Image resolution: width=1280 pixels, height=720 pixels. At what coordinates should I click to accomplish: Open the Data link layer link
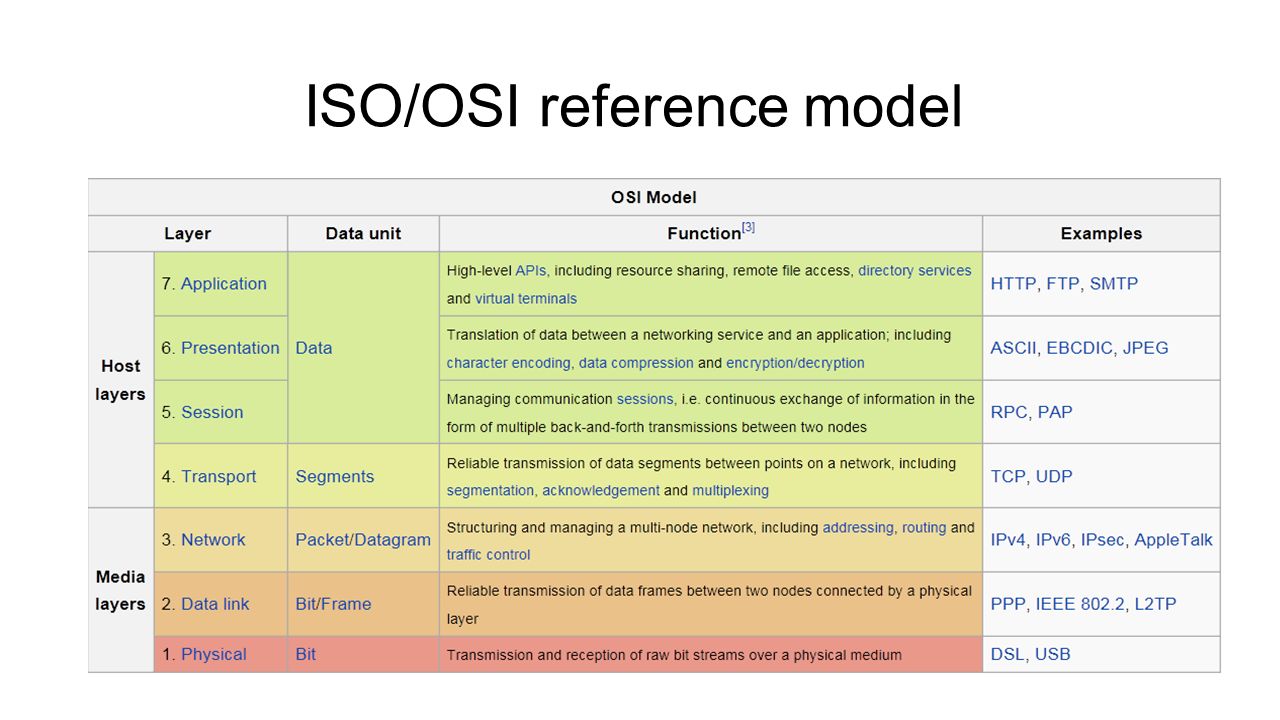click(x=215, y=604)
